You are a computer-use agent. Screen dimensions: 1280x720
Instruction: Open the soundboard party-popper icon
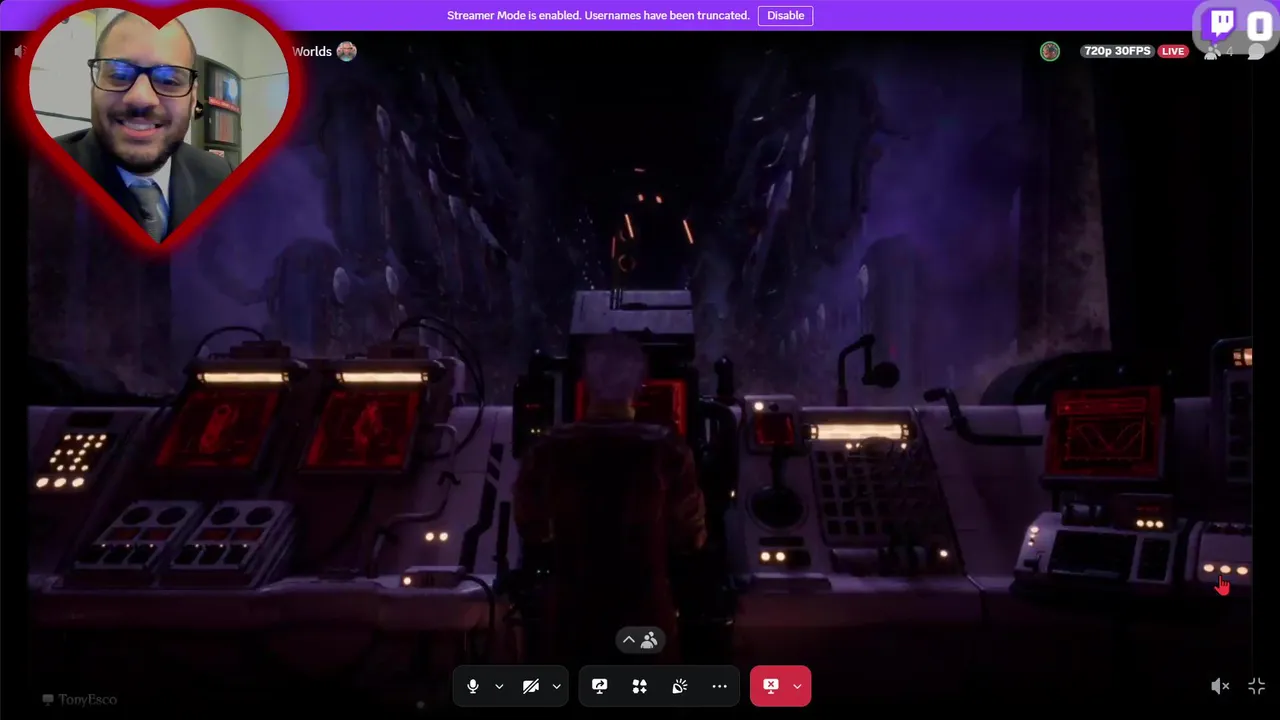point(679,686)
